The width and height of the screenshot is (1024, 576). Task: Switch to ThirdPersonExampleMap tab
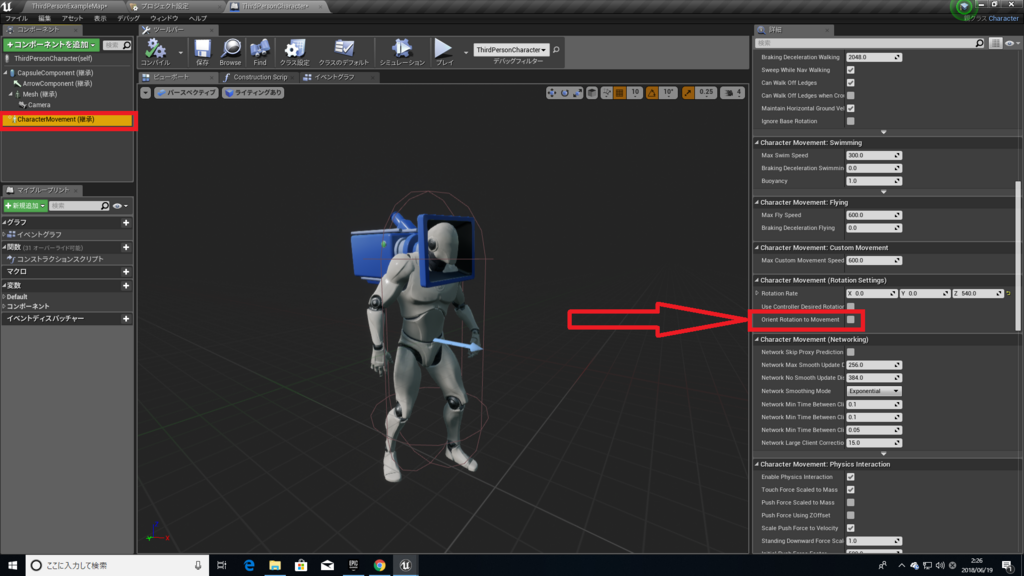click(x=69, y=6)
